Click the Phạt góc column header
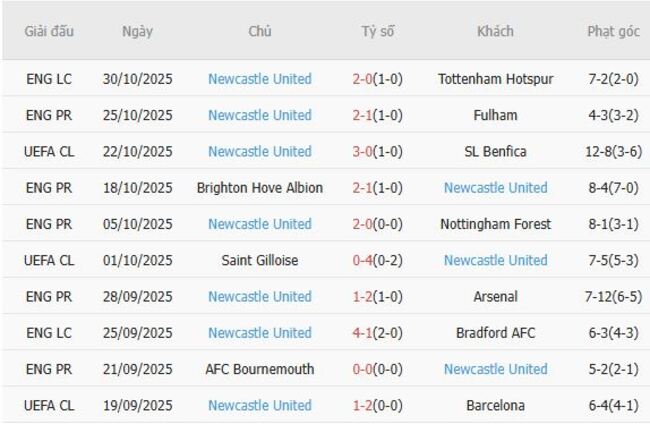The width and height of the screenshot is (650, 424). coord(613,31)
